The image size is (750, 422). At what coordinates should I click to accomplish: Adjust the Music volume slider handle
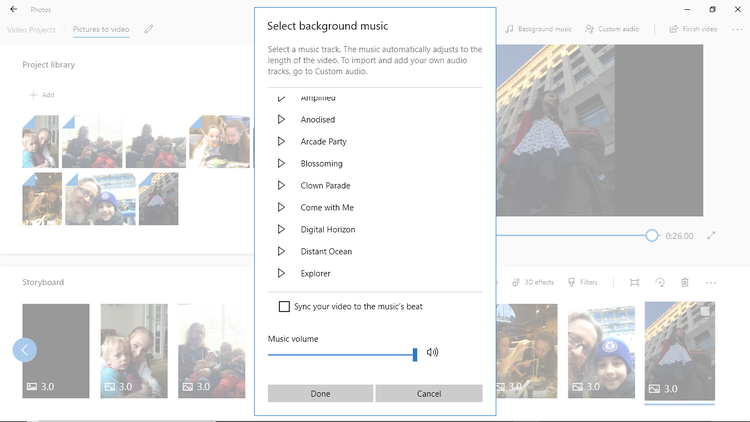point(415,355)
